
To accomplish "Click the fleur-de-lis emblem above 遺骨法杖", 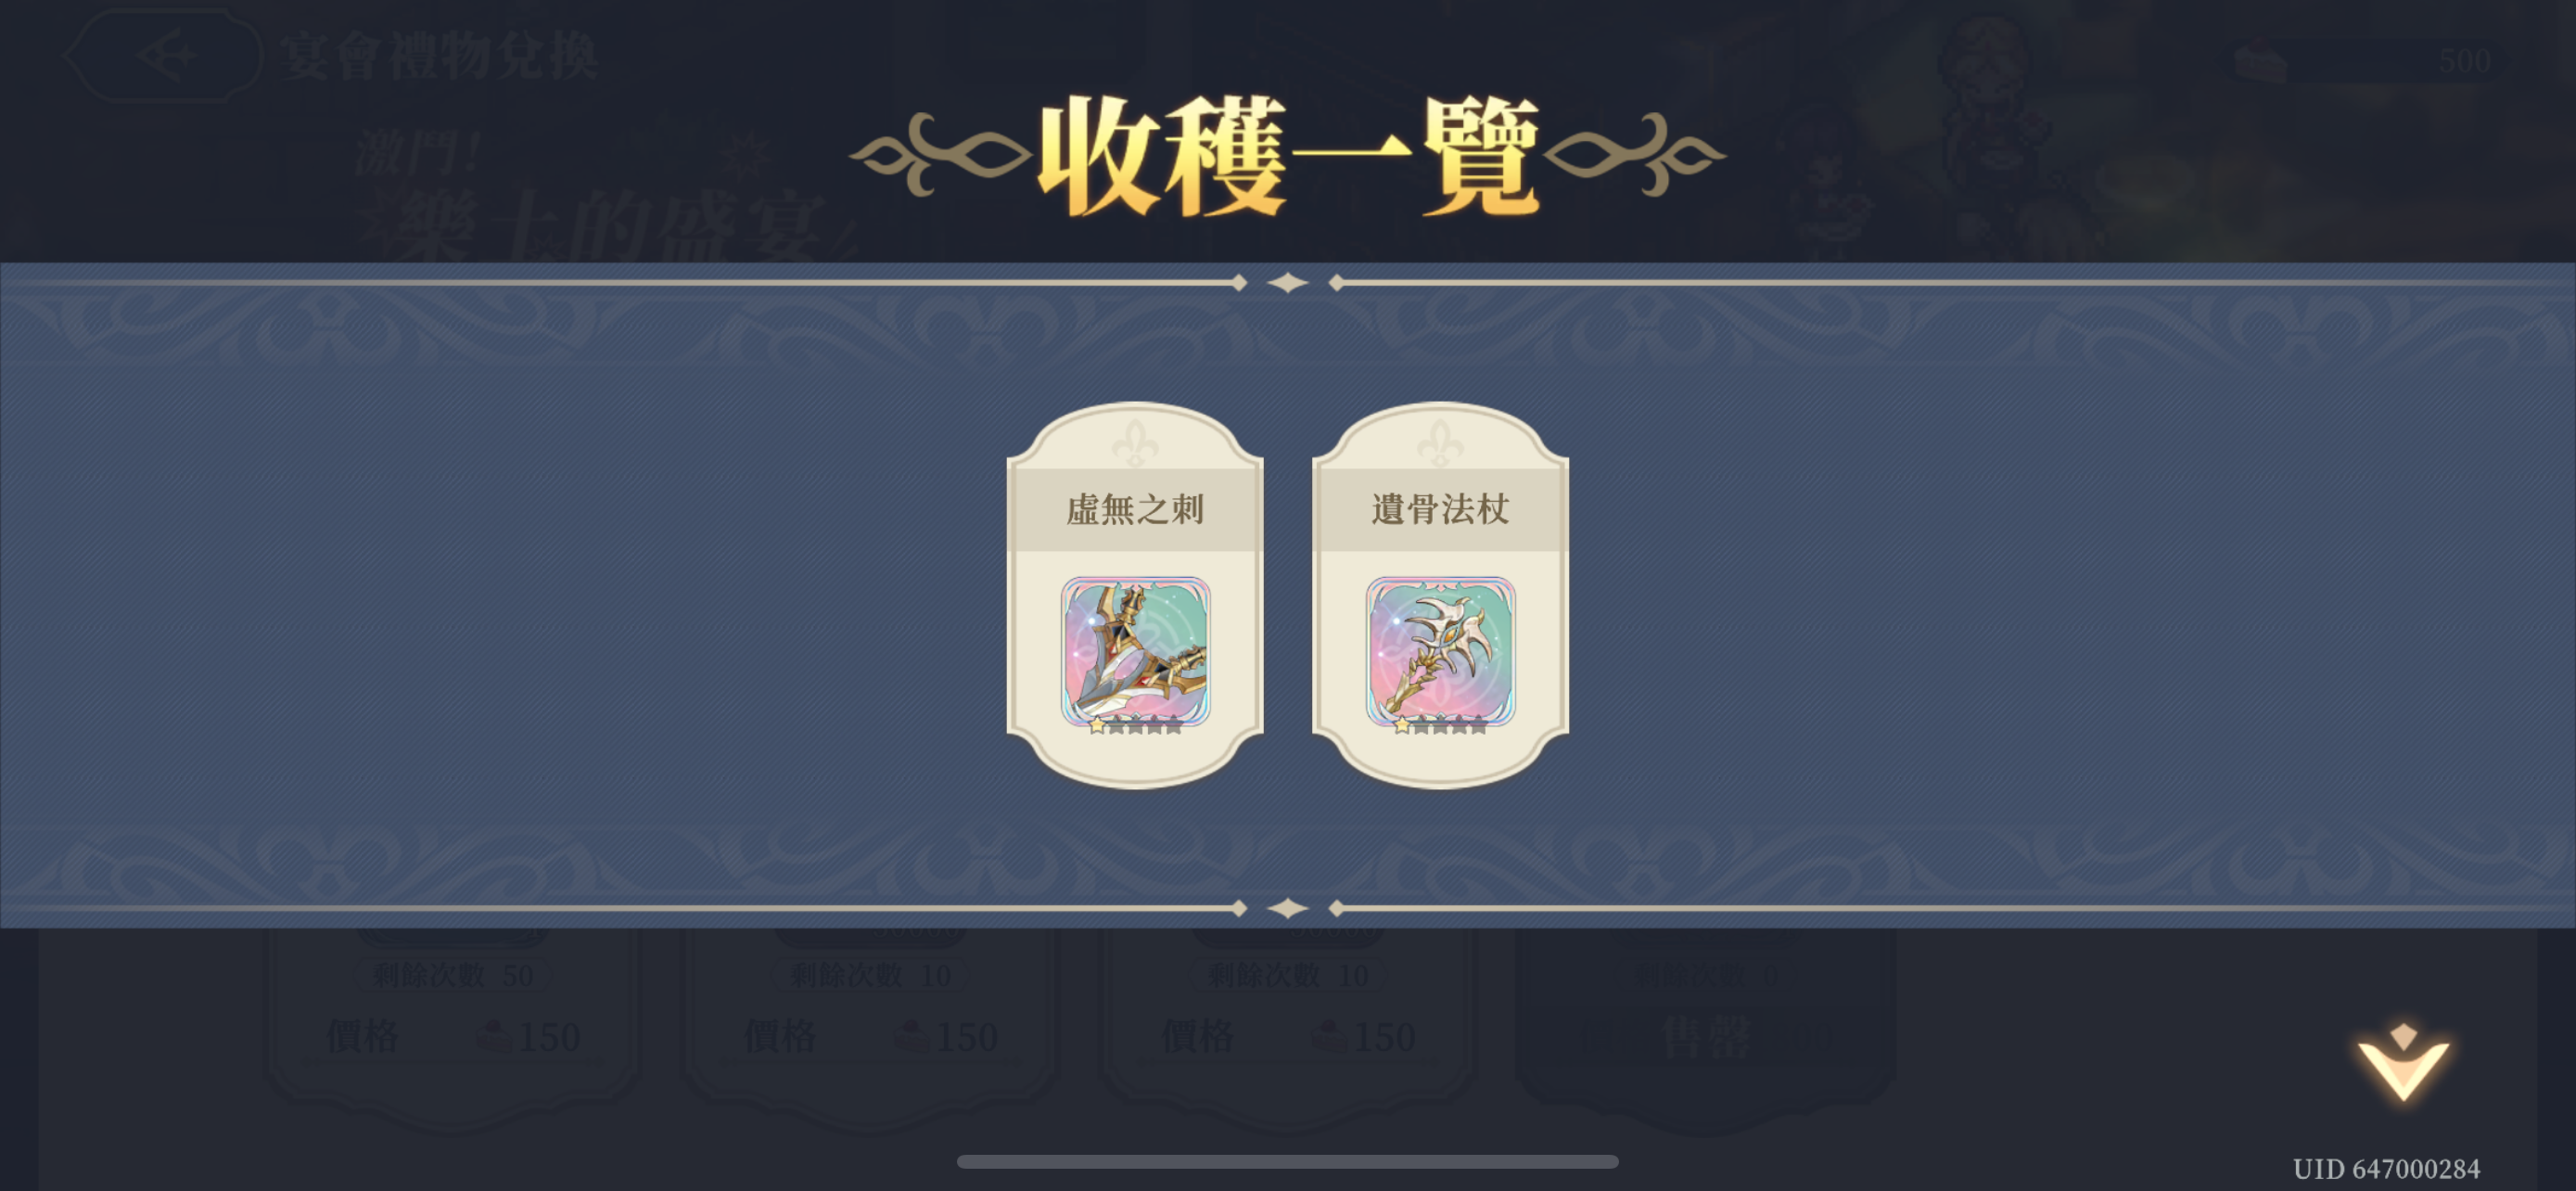I will (x=1440, y=443).
